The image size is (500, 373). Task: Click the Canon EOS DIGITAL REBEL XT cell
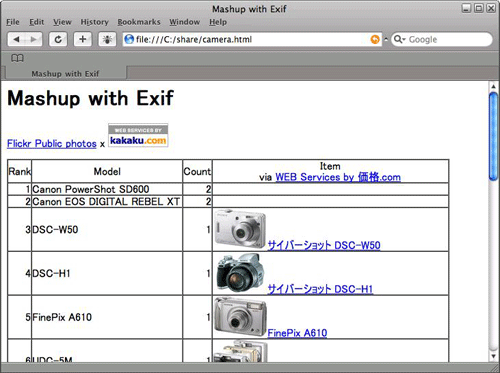click(x=106, y=202)
